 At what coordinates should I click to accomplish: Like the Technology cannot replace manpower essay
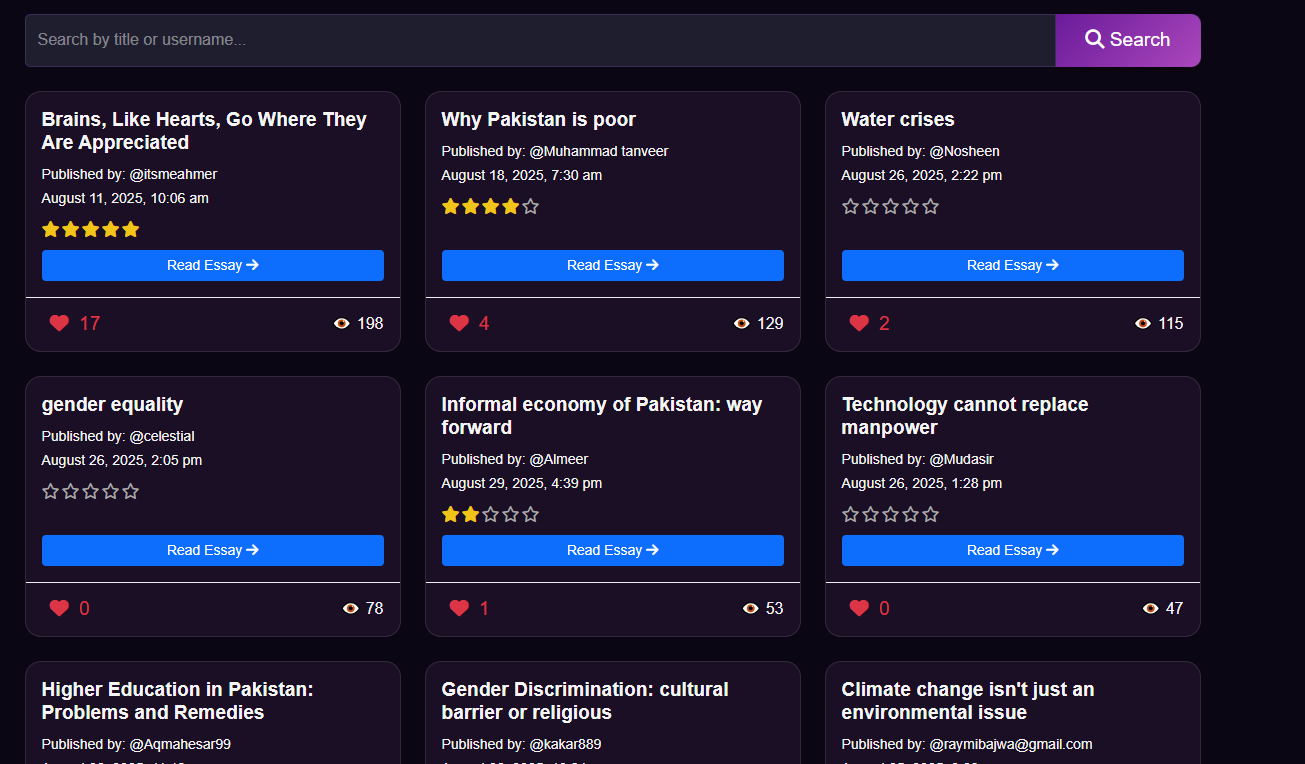tap(859, 608)
